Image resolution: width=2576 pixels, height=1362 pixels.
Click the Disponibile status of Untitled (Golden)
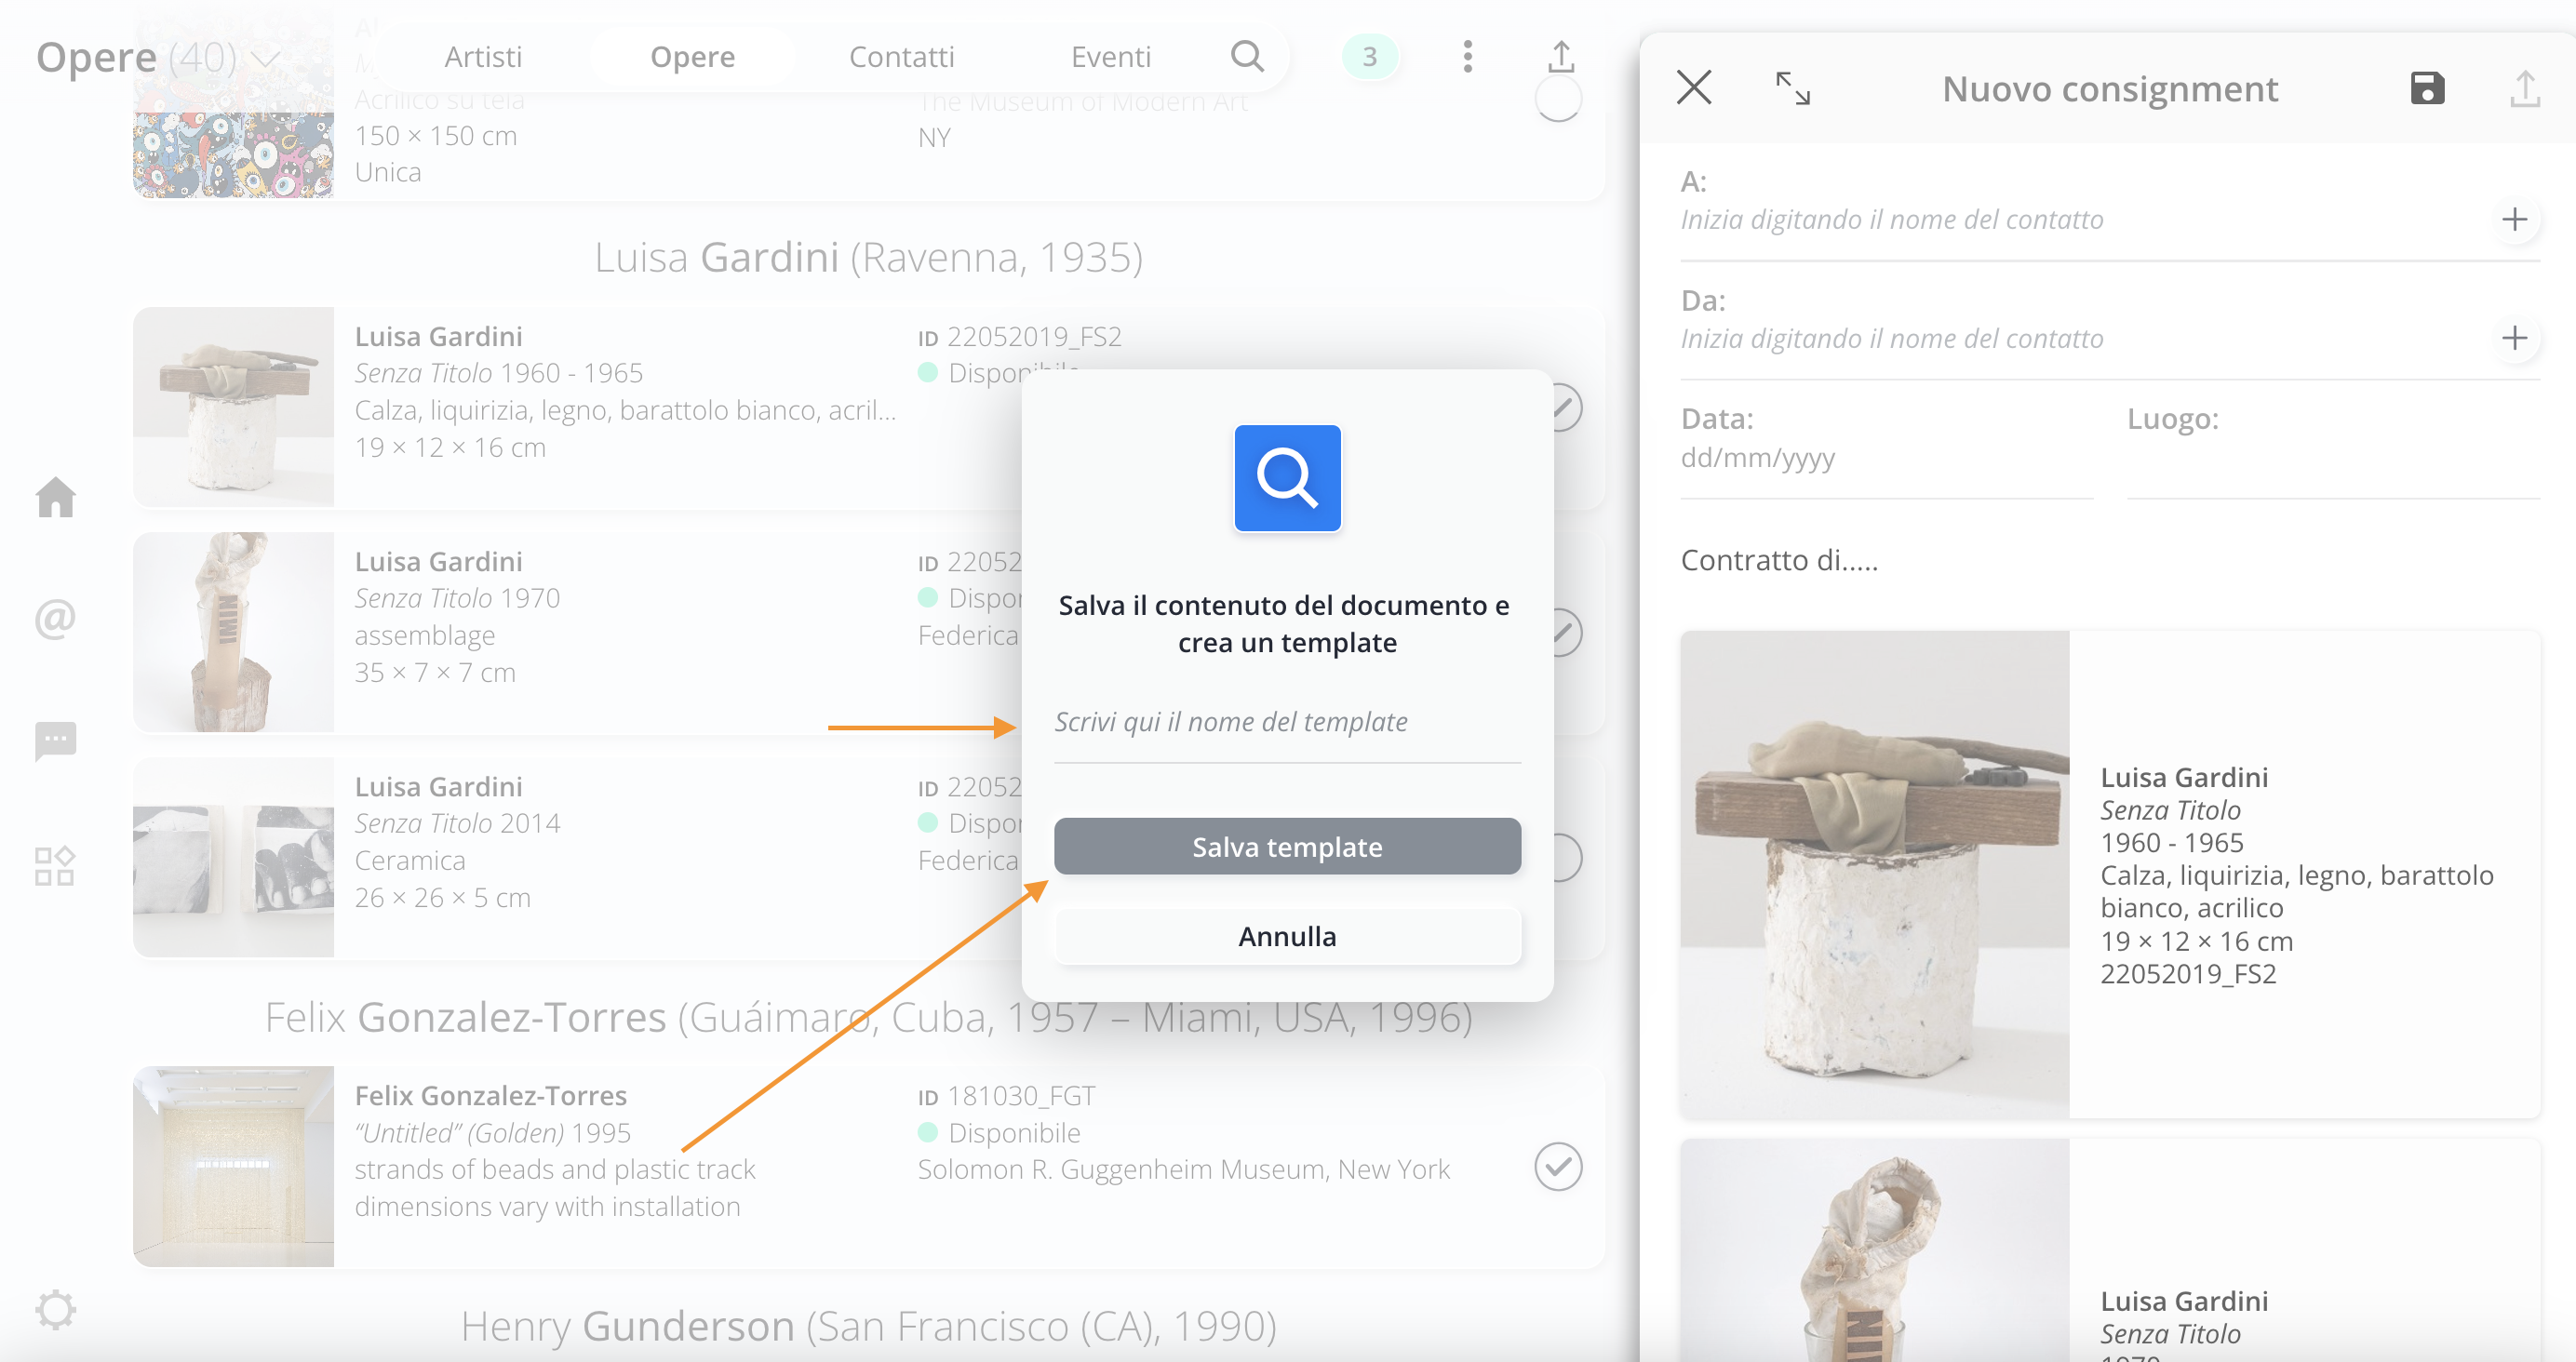point(999,1132)
